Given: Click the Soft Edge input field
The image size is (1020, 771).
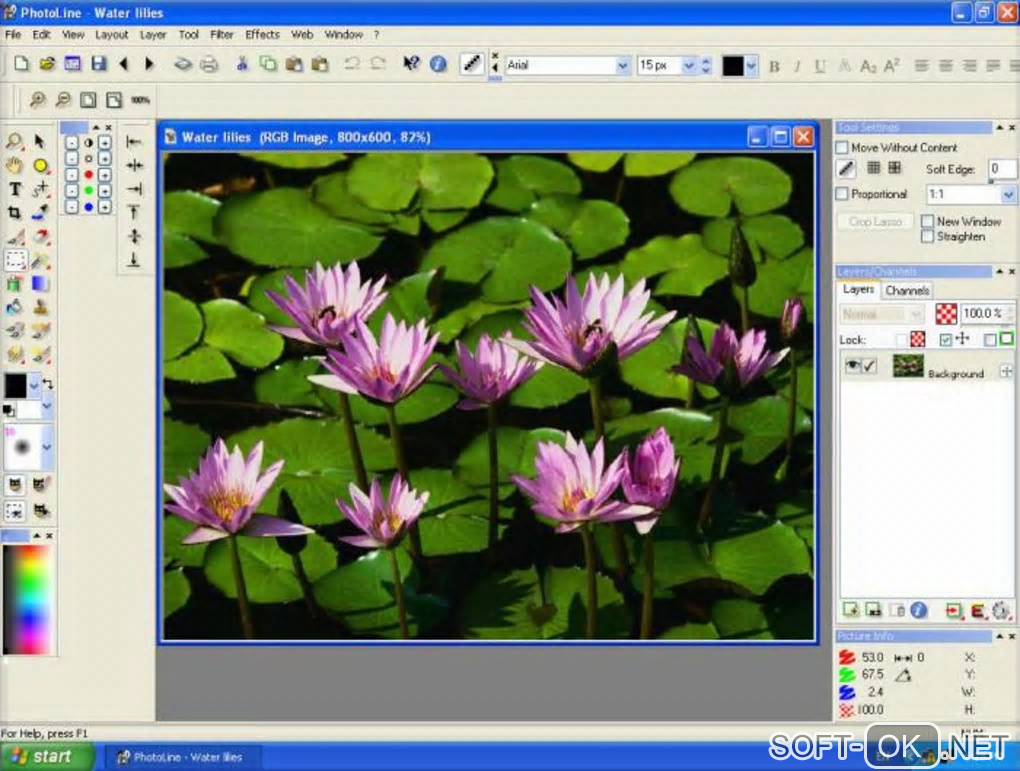Looking at the screenshot, I should click(x=1001, y=169).
